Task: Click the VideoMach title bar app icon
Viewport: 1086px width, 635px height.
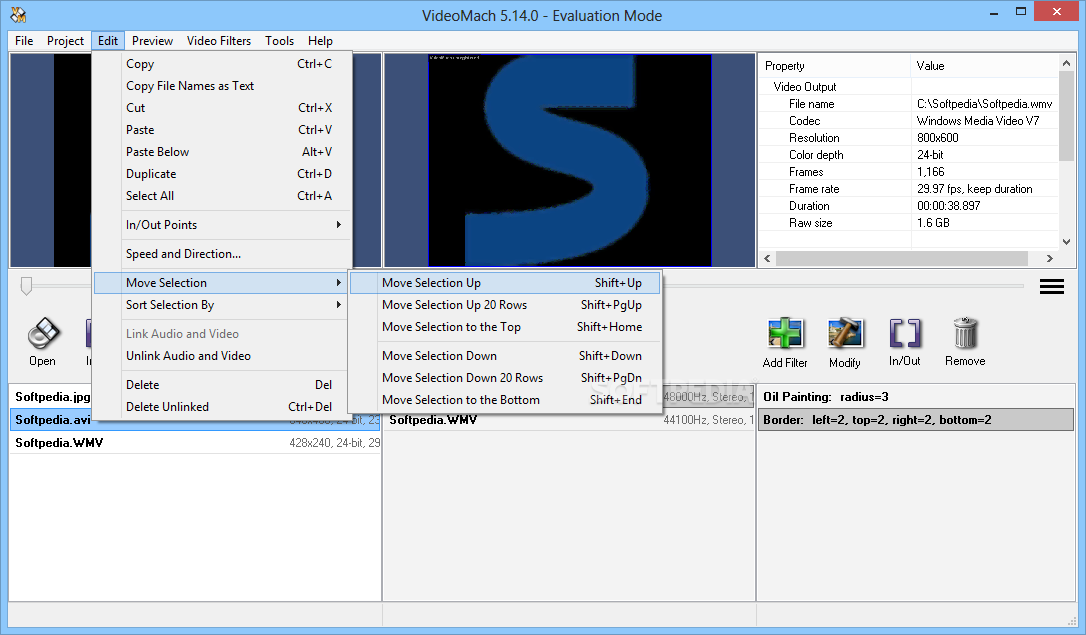Action: 18,15
